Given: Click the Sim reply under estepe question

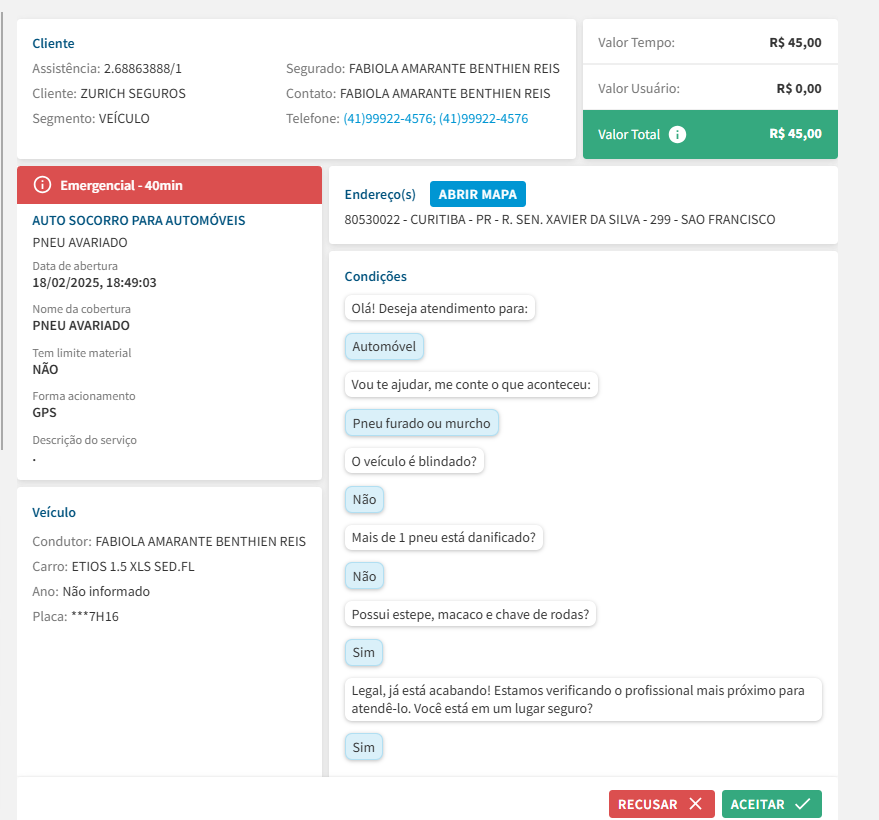Looking at the screenshot, I should pos(363,653).
